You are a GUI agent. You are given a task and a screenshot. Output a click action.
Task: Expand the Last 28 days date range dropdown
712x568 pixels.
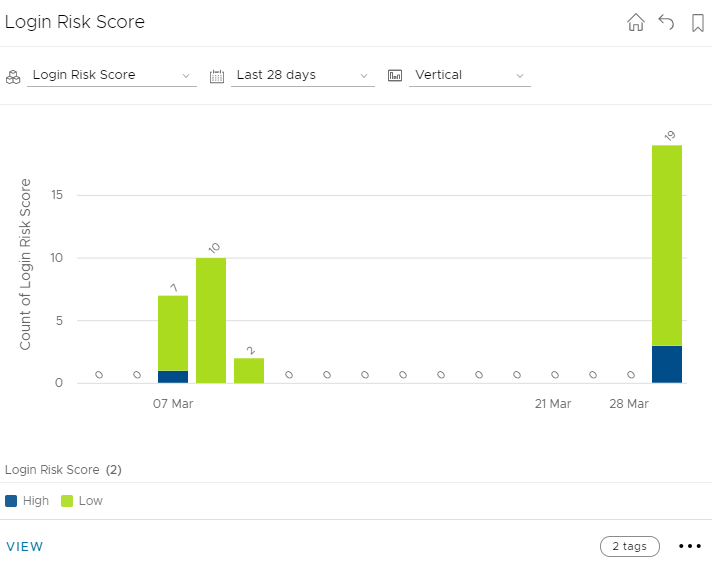pyautogui.click(x=302, y=75)
